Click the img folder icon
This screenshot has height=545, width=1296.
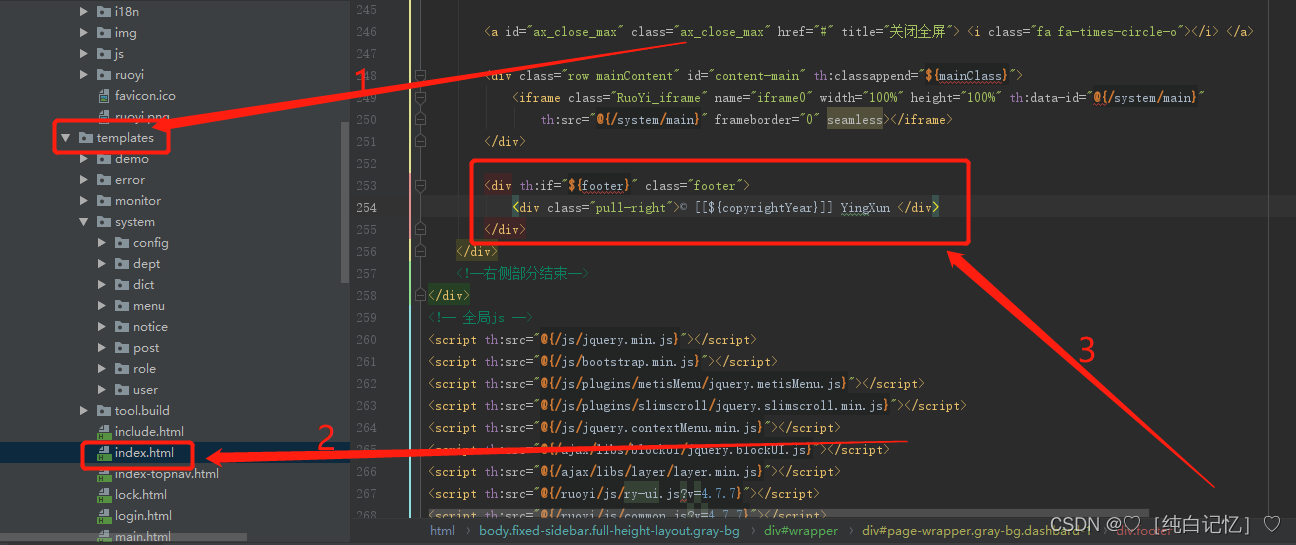(x=104, y=33)
